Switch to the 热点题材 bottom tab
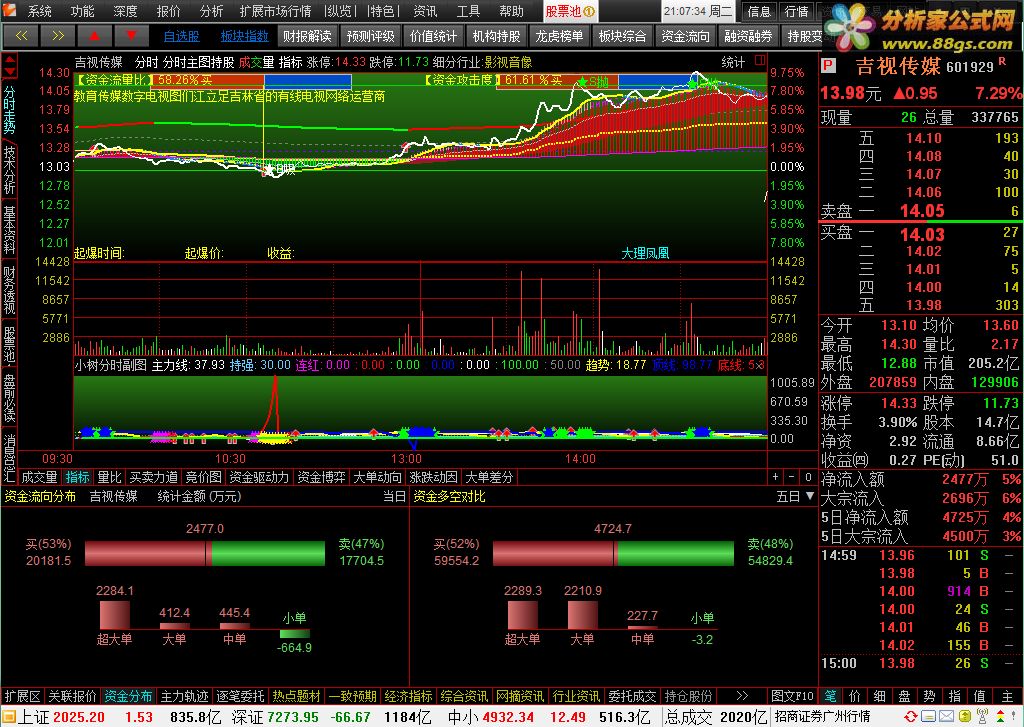This screenshot has height=727, width=1024. pyautogui.click(x=296, y=696)
